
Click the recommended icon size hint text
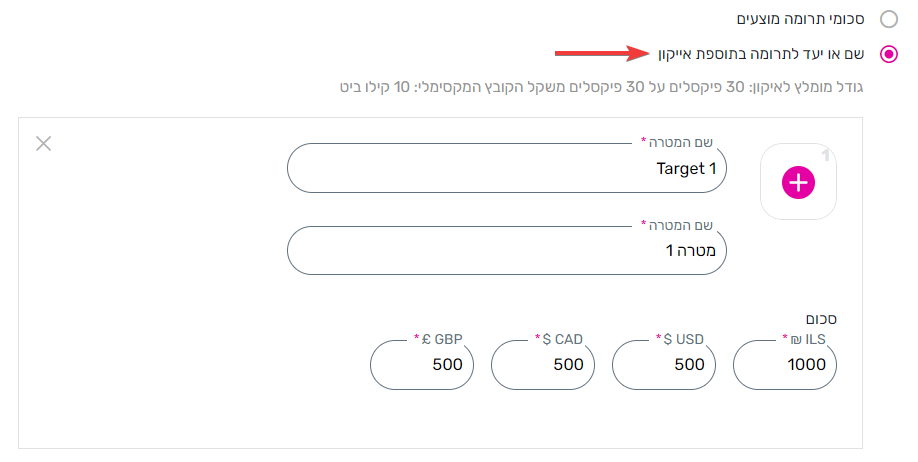click(601, 87)
